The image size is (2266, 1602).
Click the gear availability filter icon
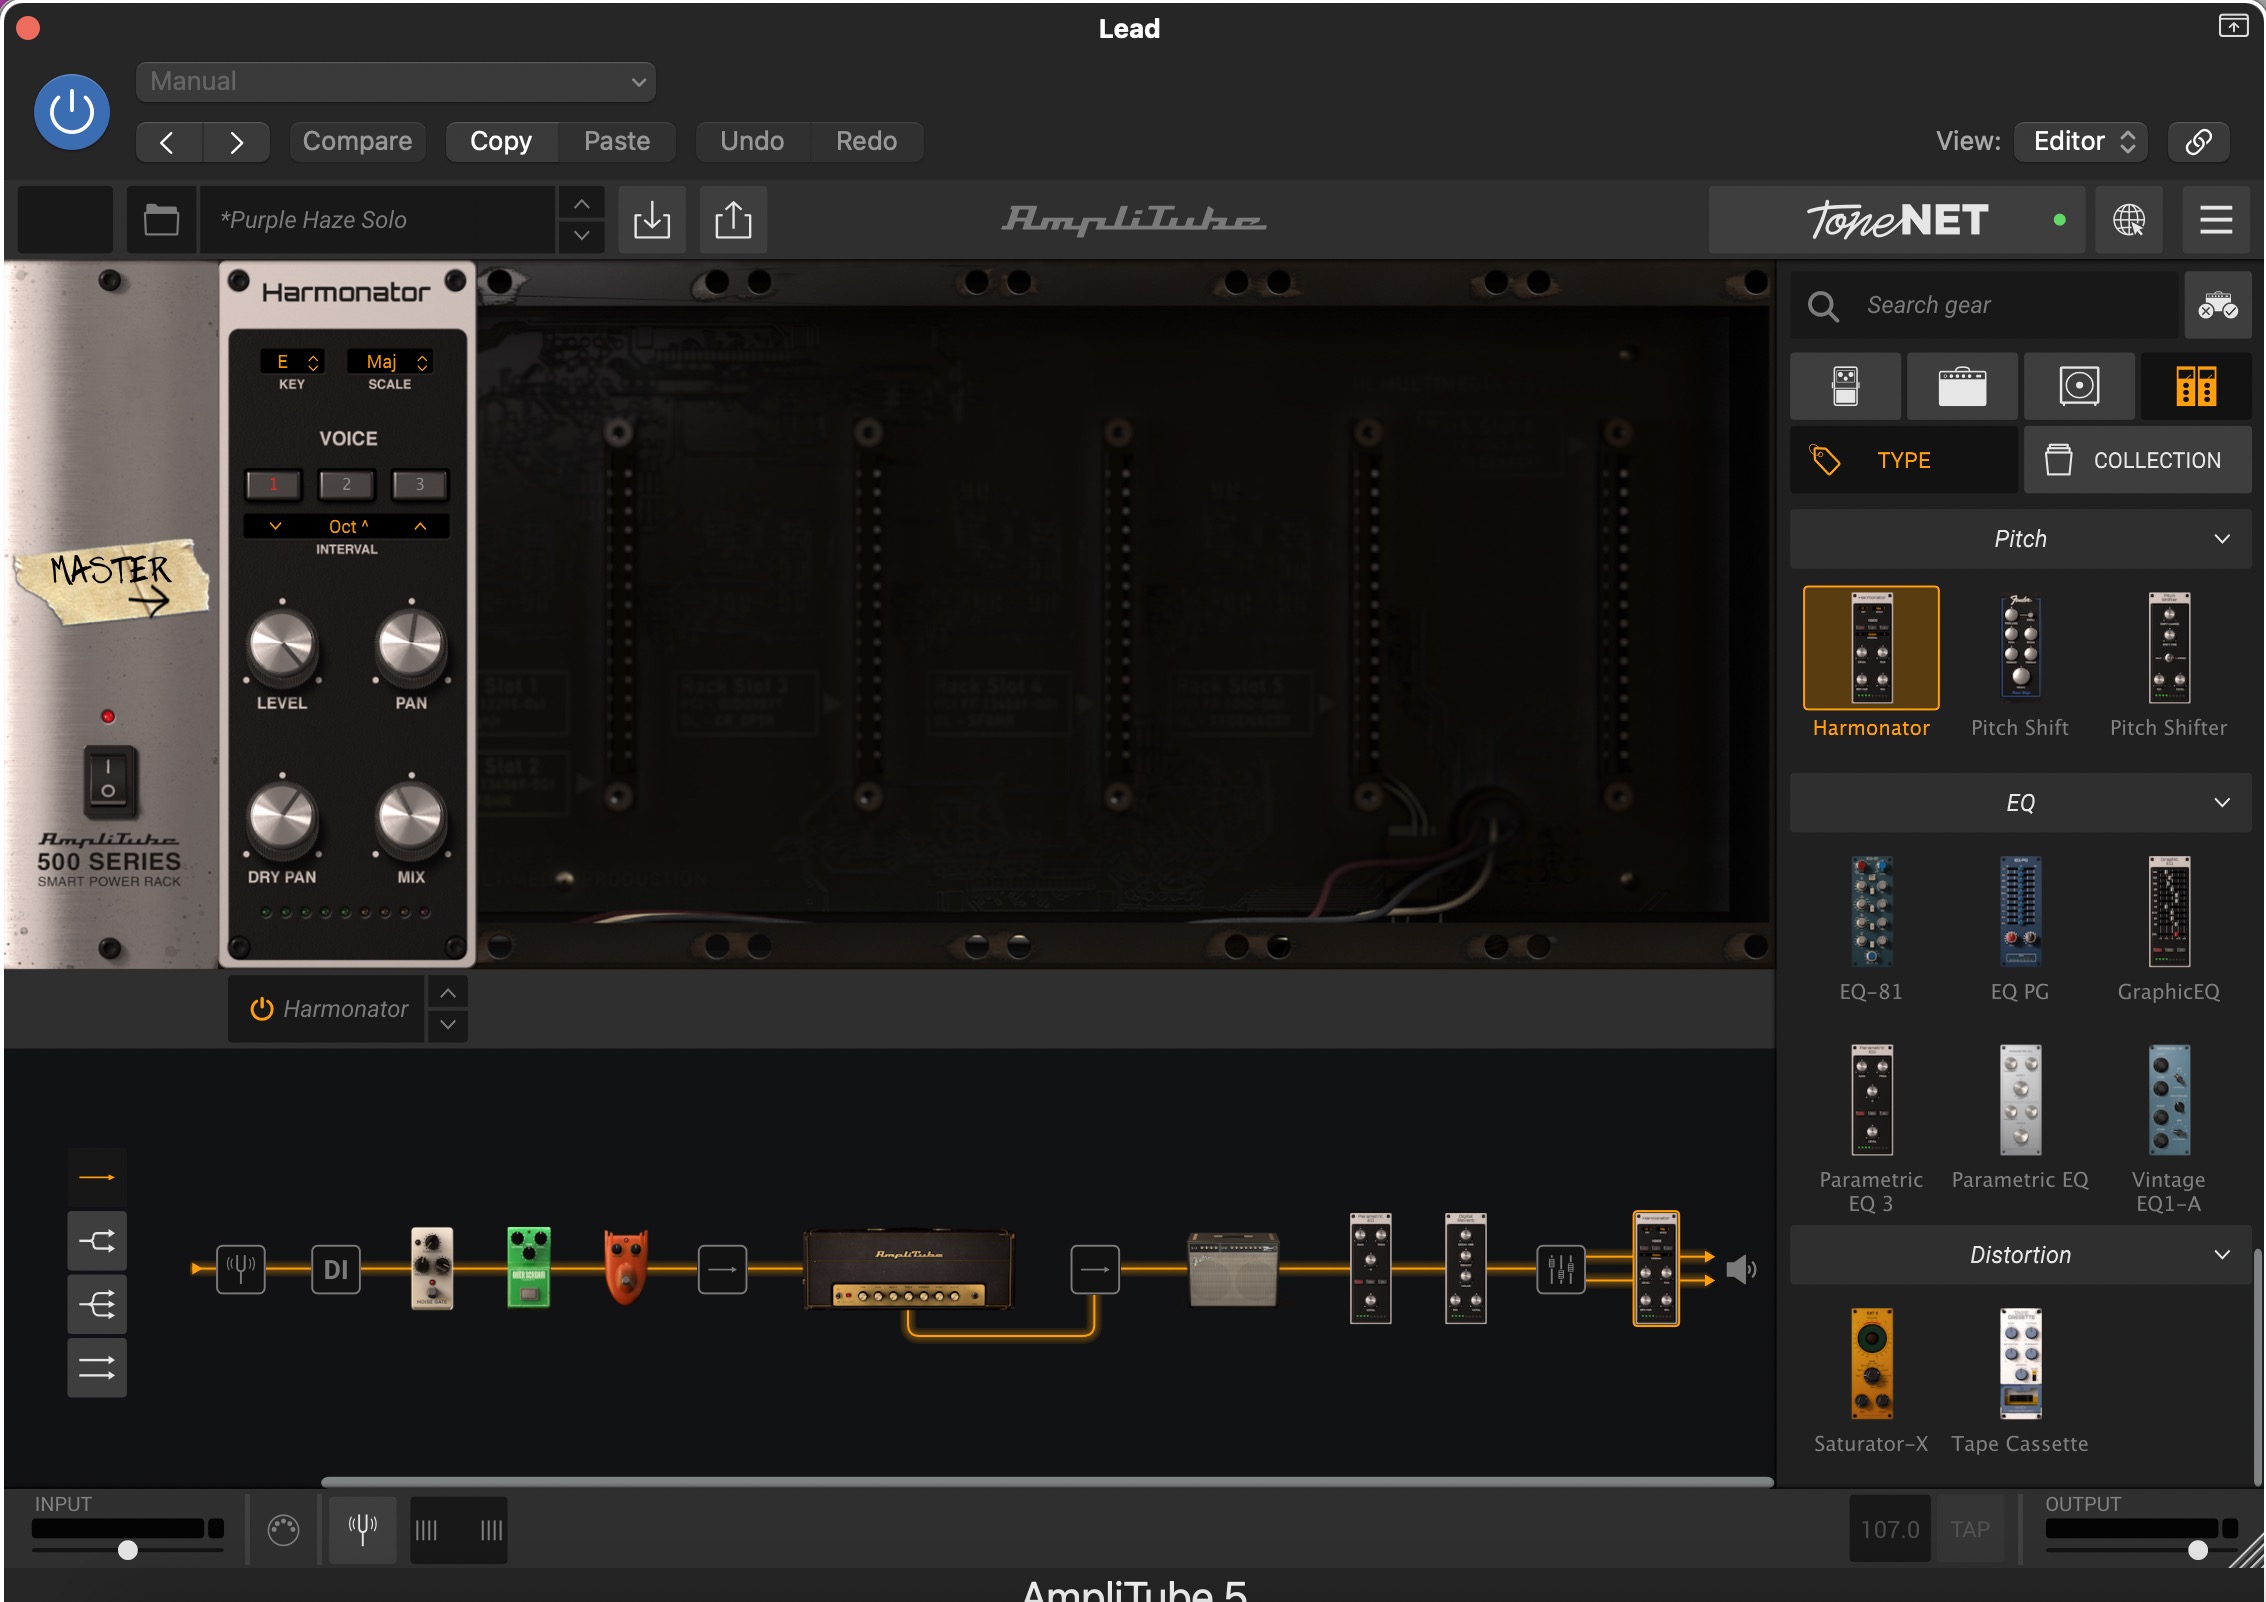coord(2217,305)
